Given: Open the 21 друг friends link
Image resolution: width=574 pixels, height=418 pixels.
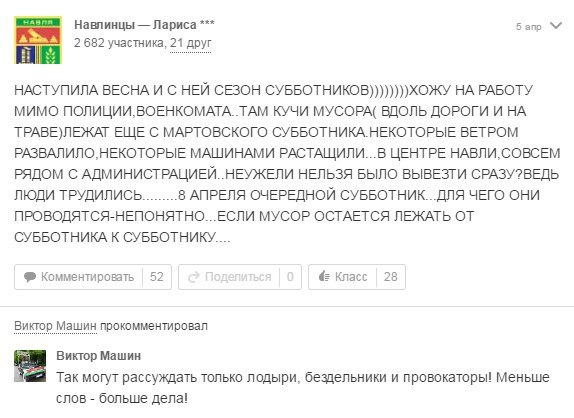Looking at the screenshot, I should [x=190, y=43].
